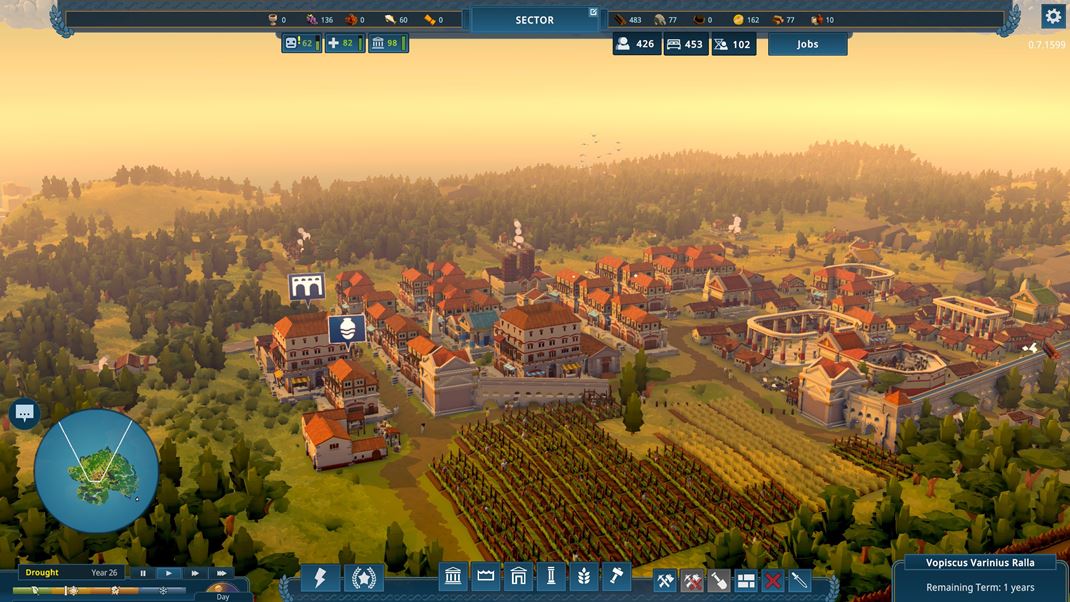1070x602 pixels.
Task: Edit sector name with pencil icon
Action: (593, 13)
